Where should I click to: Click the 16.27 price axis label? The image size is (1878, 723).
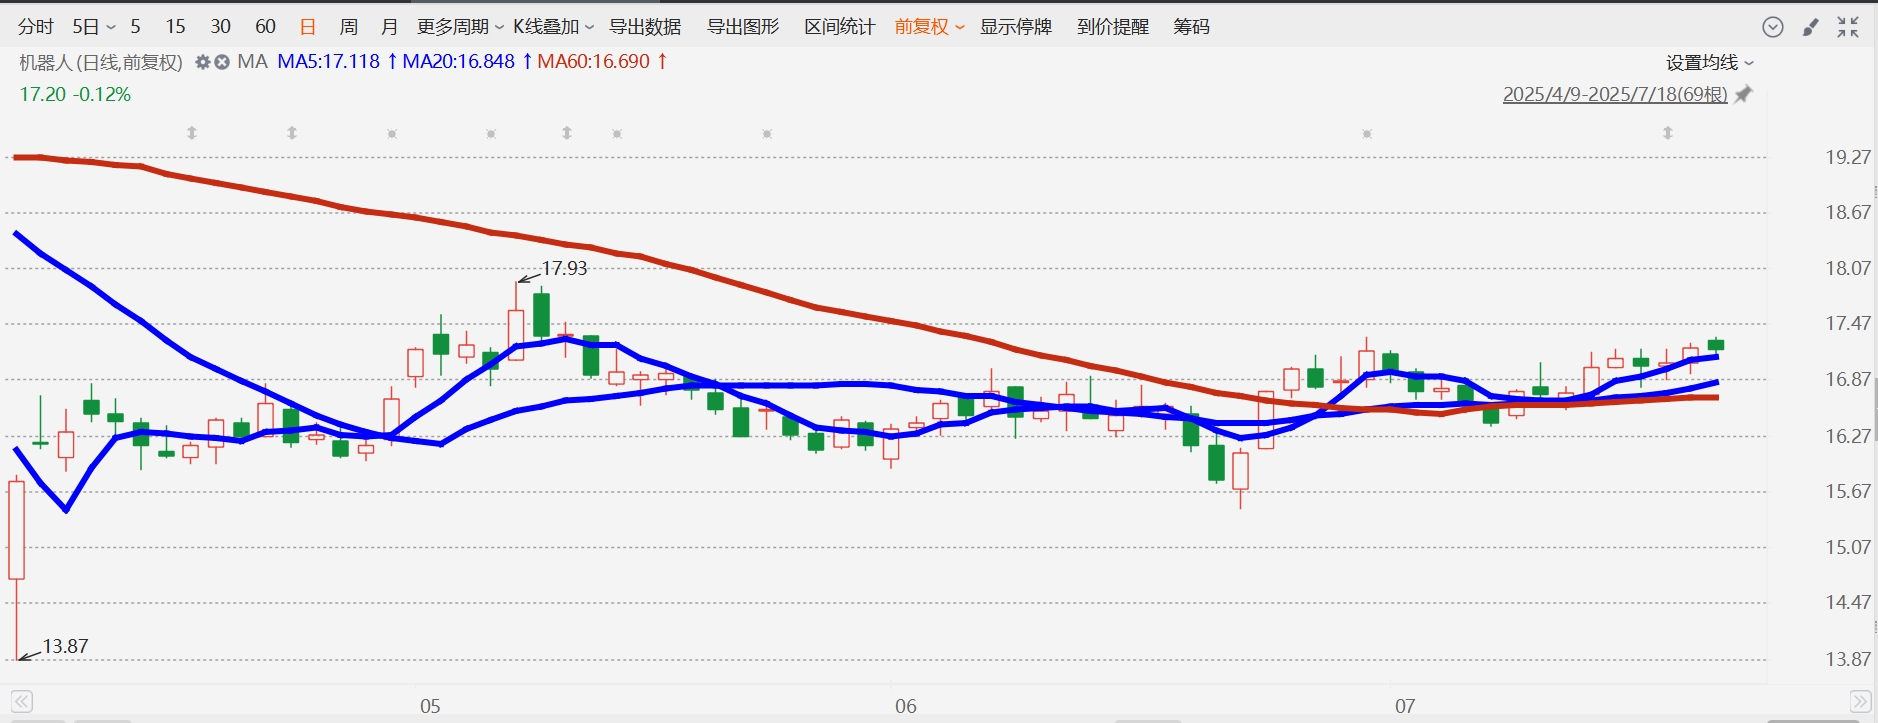point(1848,436)
